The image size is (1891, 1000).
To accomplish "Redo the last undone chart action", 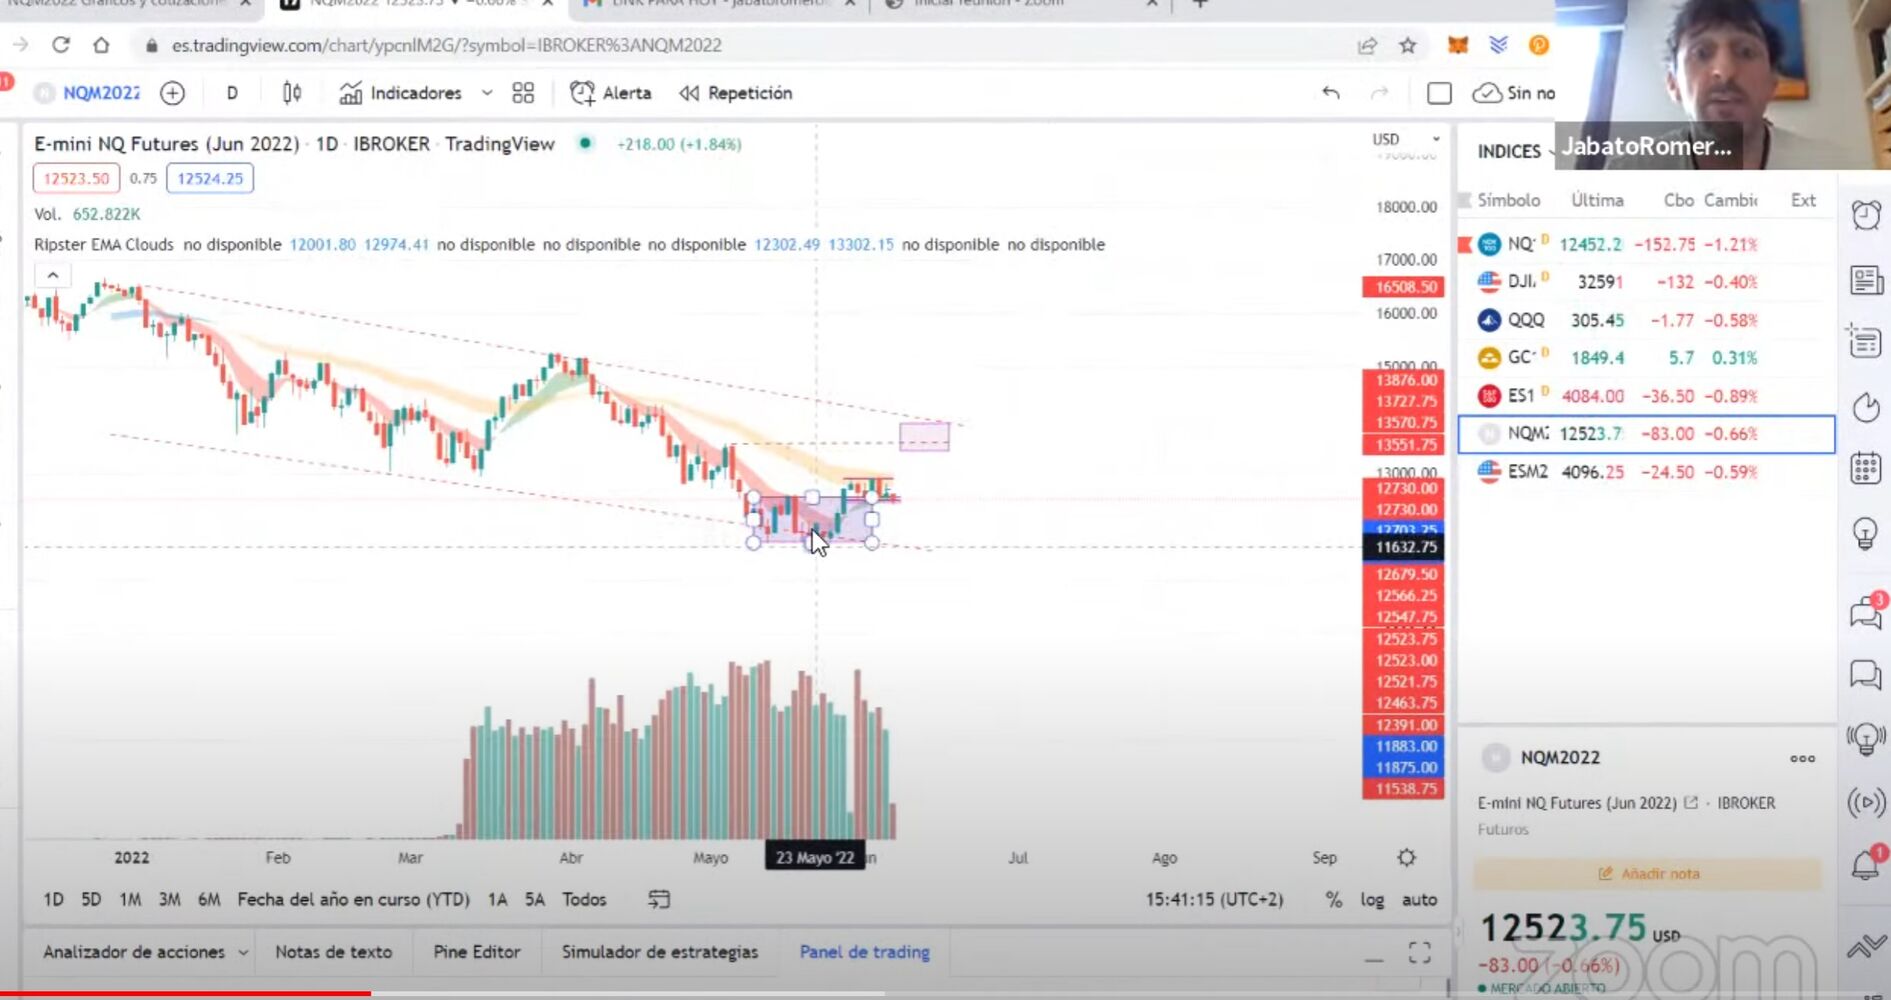I will pyautogui.click(x=1379, y=93).
